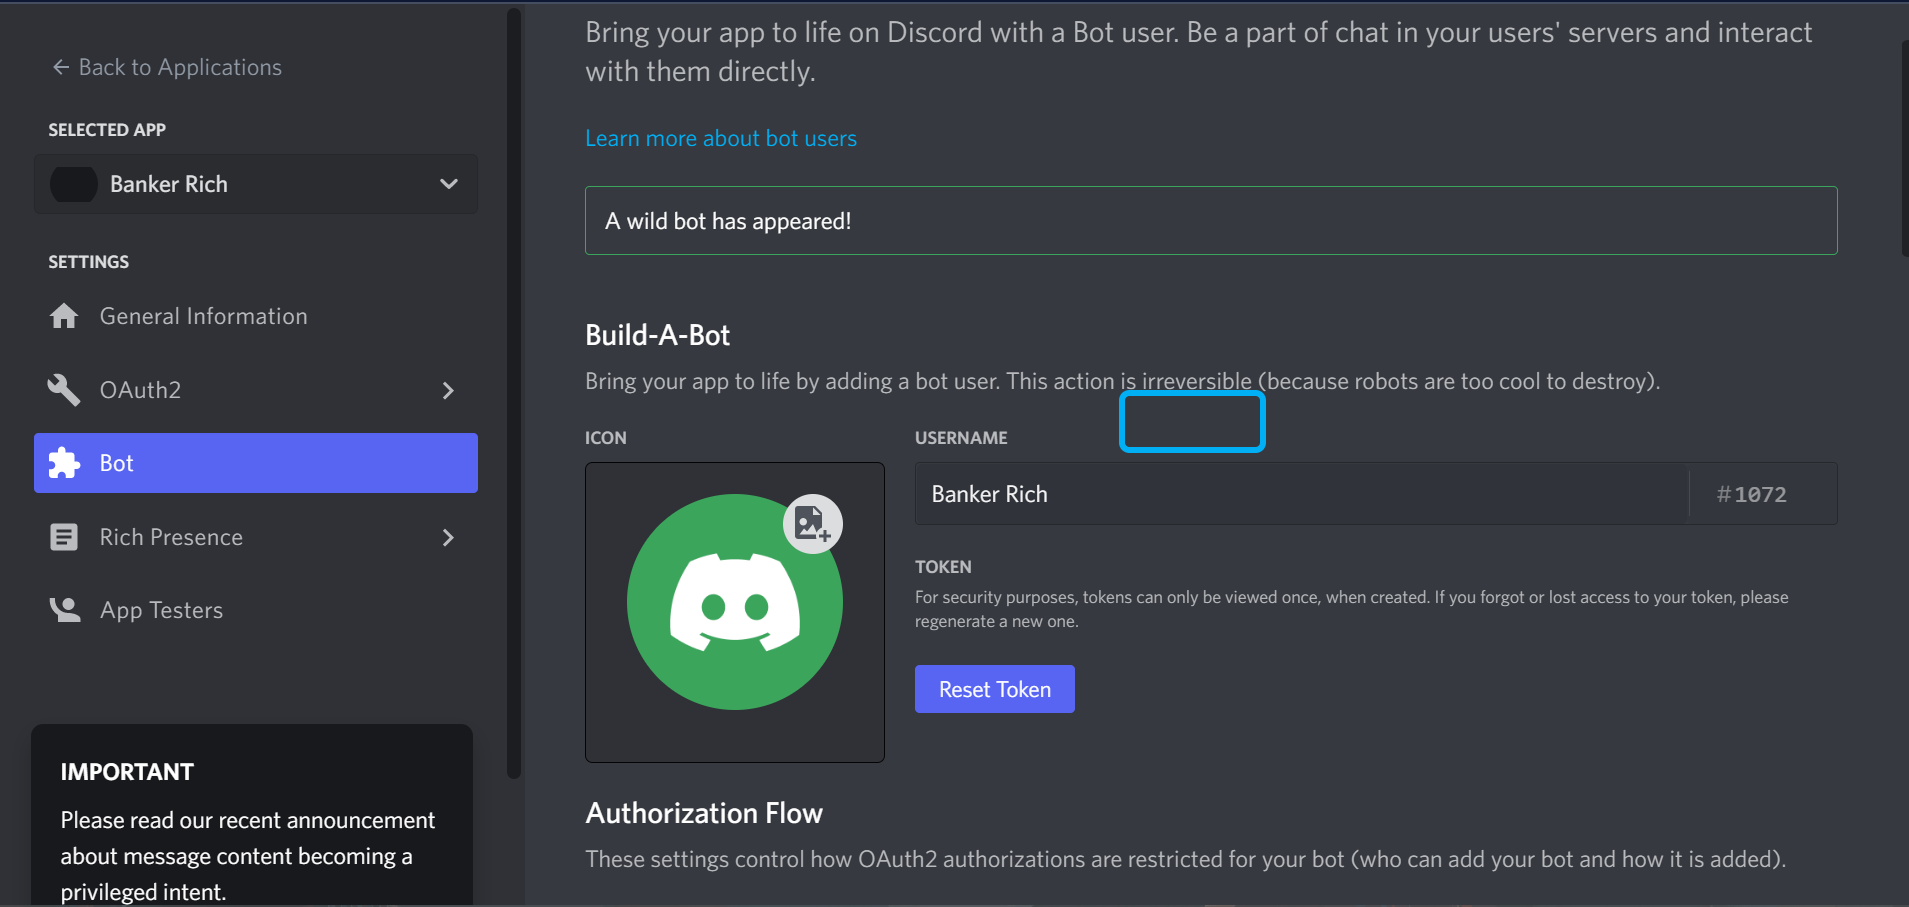Click the #1072 discriminator text
The height and width of the screenshot is (907, 1909).
click(x=1752, y=494)
